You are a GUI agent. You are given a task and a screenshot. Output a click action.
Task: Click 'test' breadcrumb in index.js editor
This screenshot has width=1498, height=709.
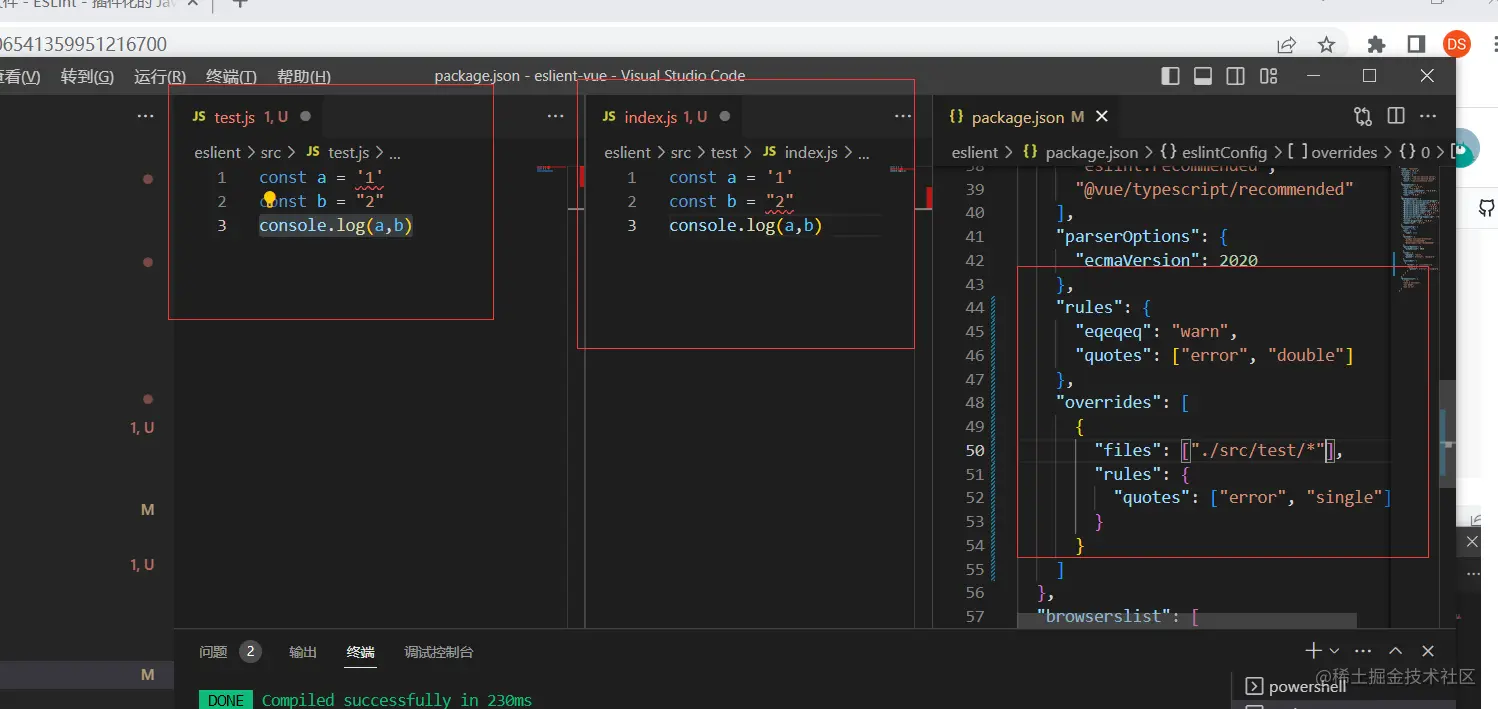[x=724, y=153]
